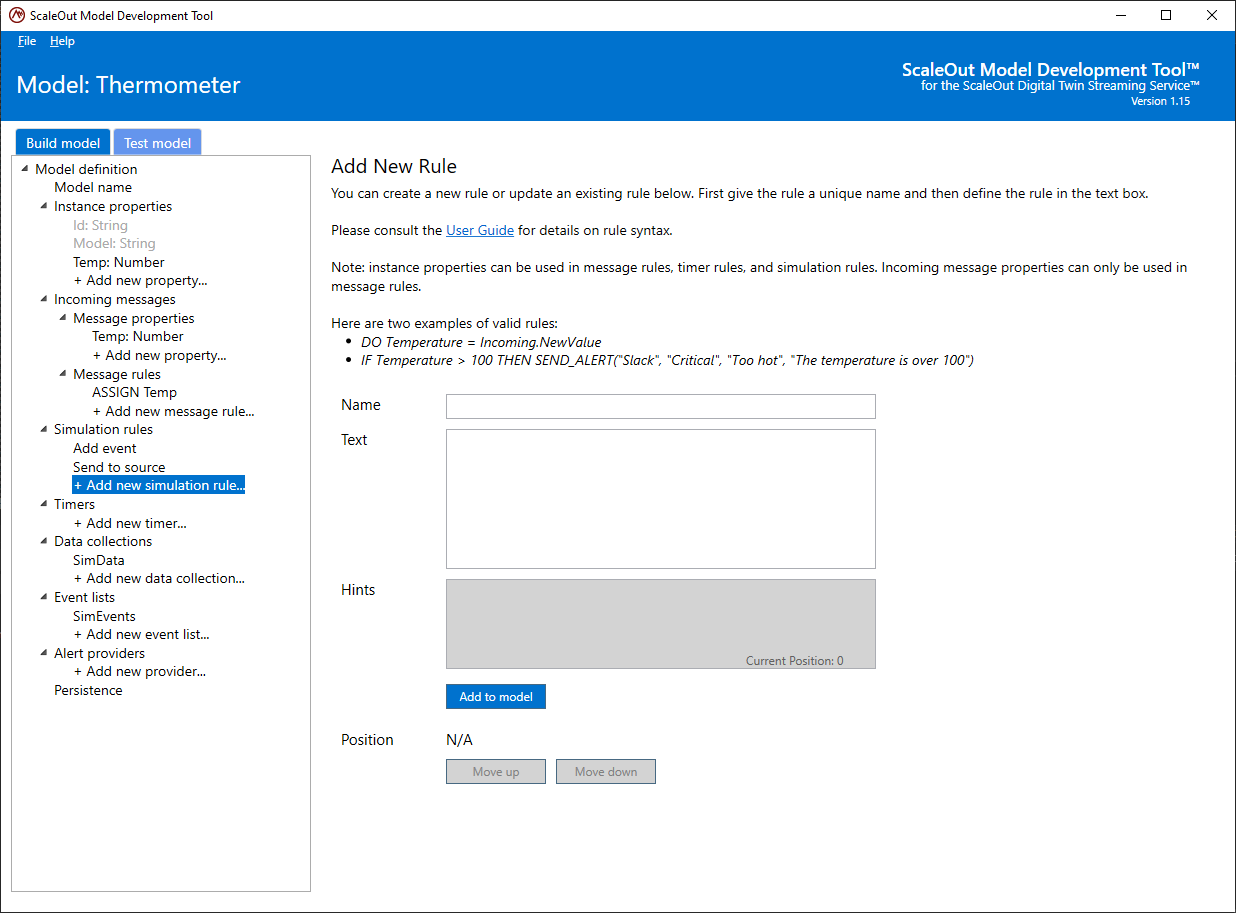Click the N/A position value
The height and width of the screenshot is (913, 1236).
coord(459,740)
